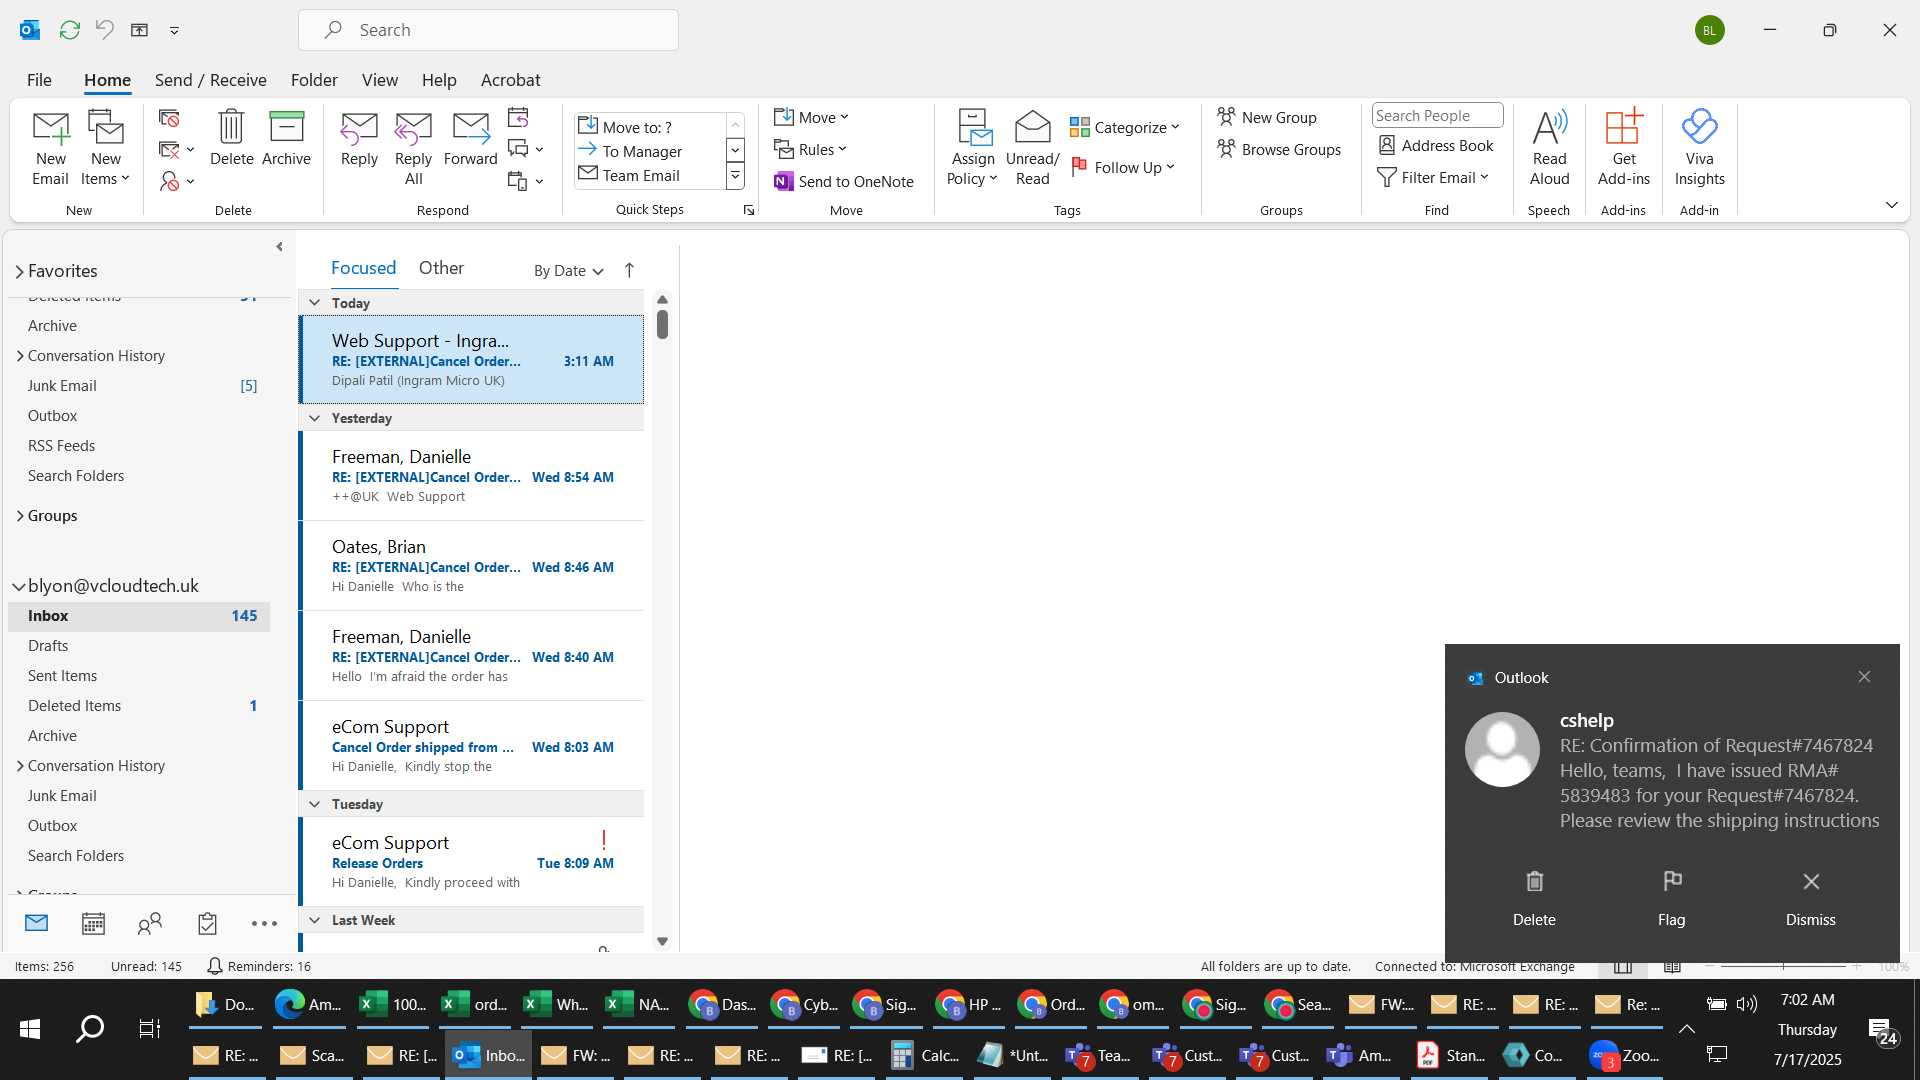The width and height of the screenshot is (1920, 1080).
Task: Start Read Aloud speech
Action: [1549, 148]
